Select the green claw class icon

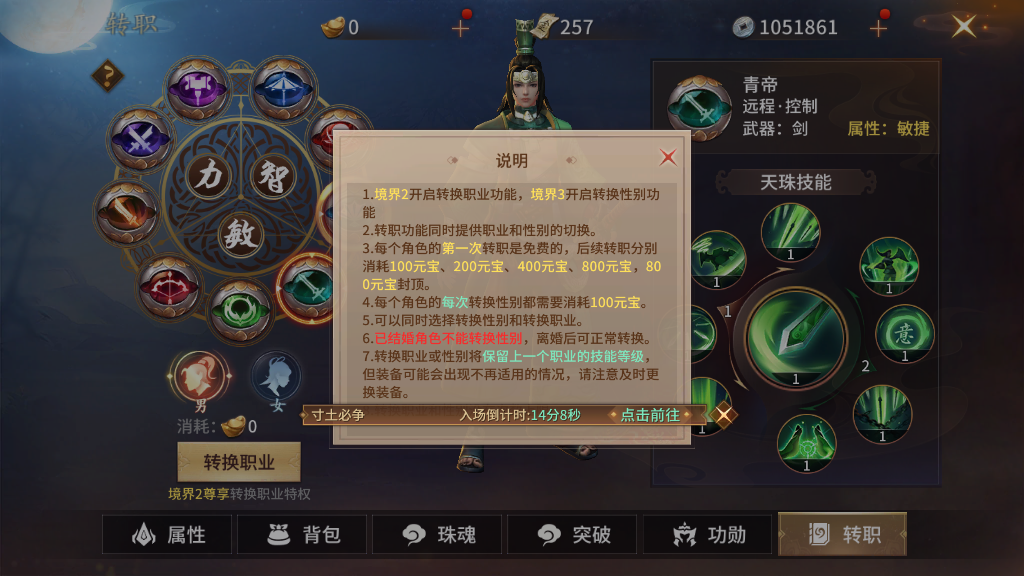coord(240,311)
